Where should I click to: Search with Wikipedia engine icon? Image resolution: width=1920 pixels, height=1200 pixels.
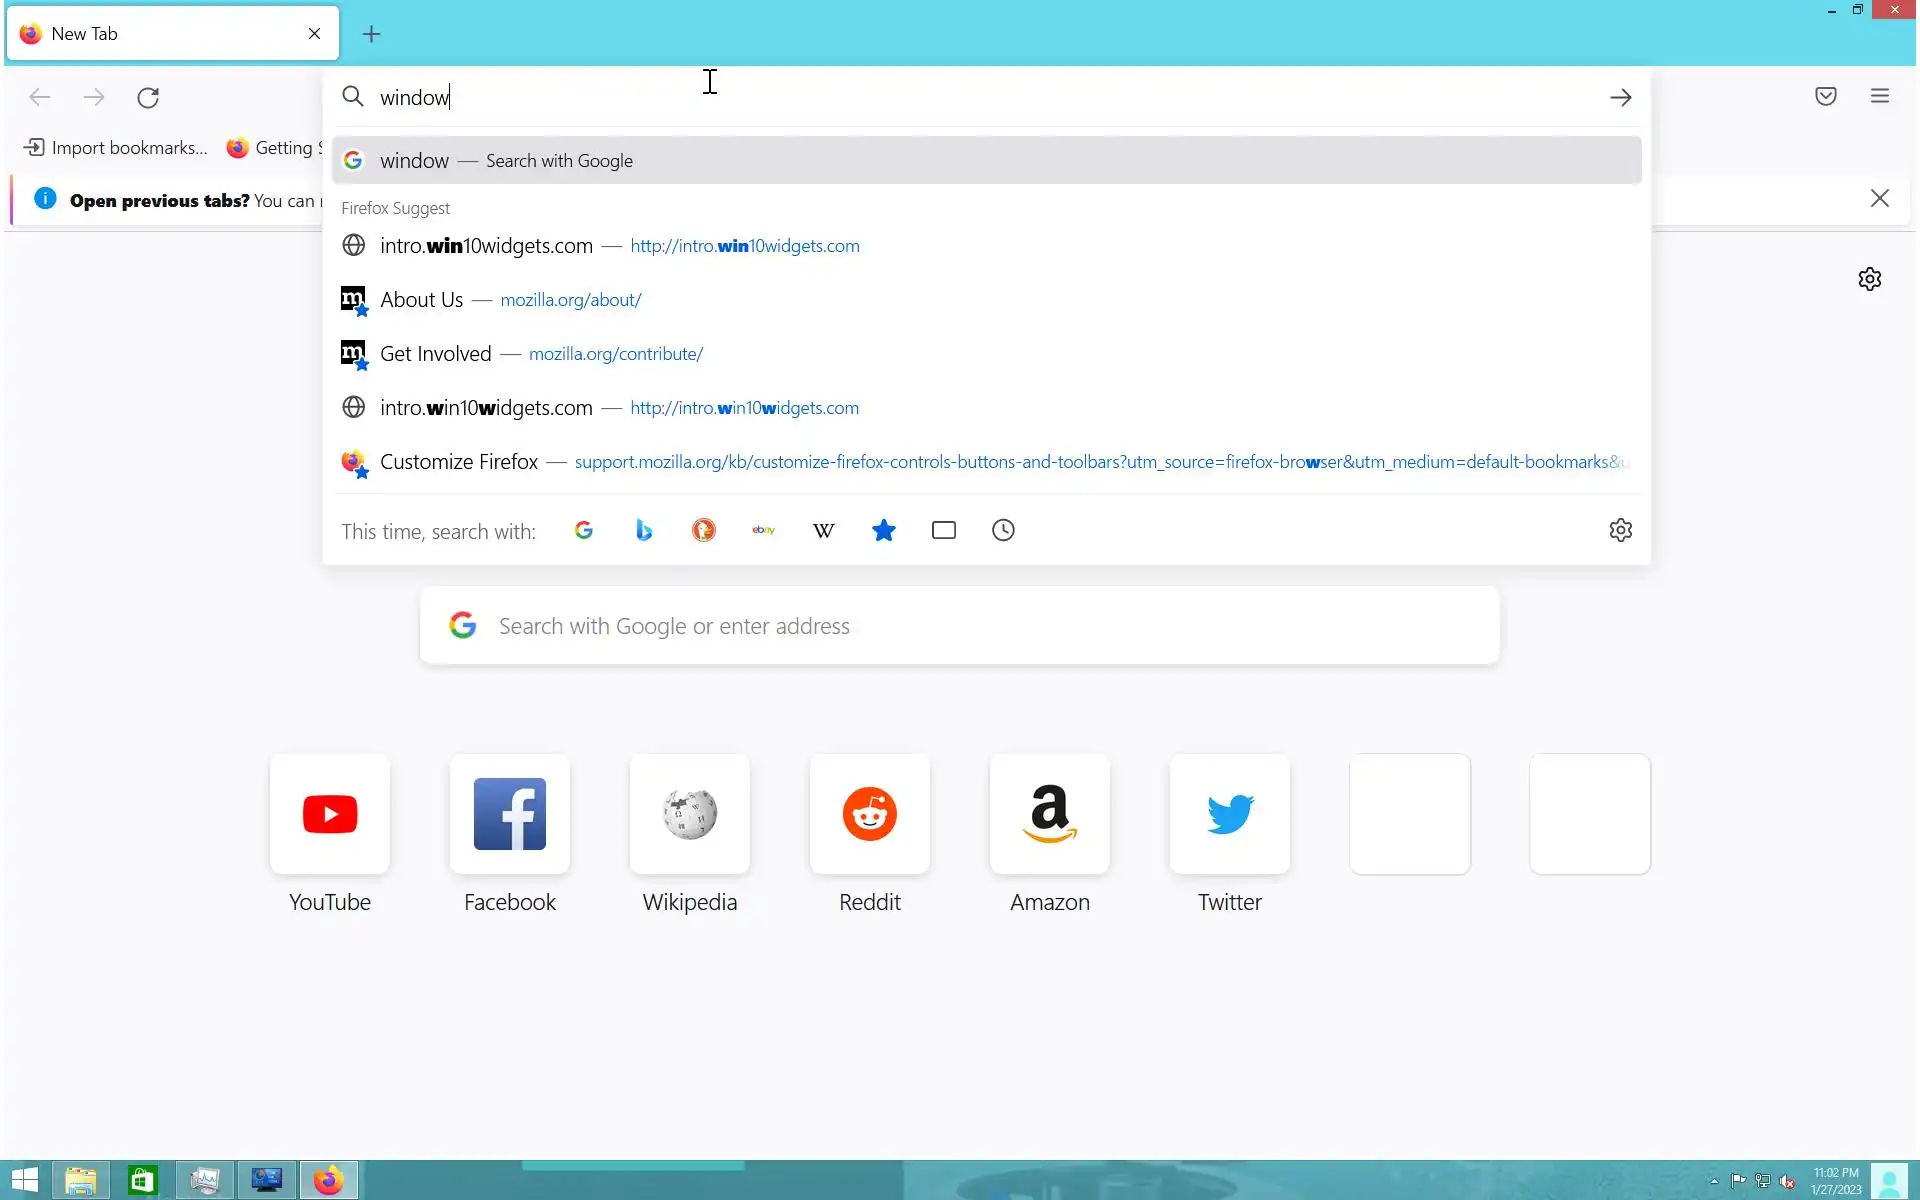coord(824,530)
